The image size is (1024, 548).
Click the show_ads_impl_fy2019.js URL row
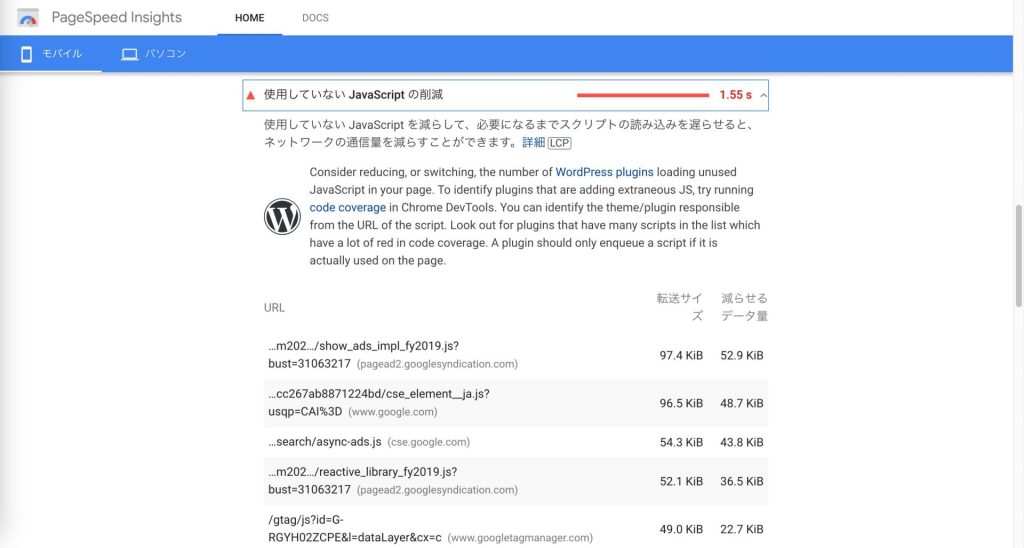(x=516, y=355)
